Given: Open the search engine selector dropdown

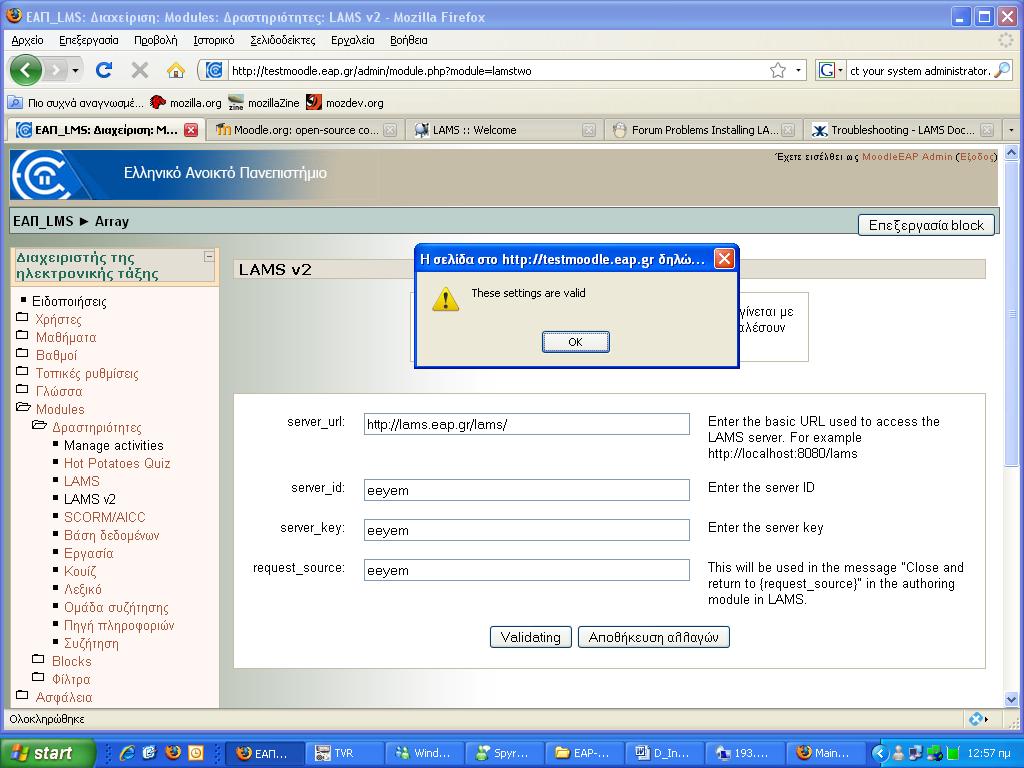Looking at the screenshot, I should (x=831, y=70).
